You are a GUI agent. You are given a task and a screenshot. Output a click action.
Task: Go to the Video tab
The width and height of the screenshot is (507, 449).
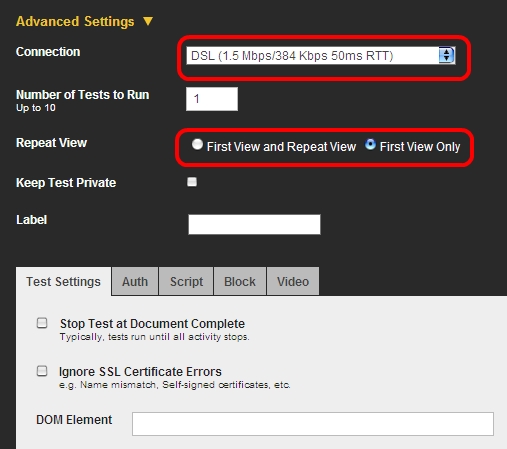(293, 282)
